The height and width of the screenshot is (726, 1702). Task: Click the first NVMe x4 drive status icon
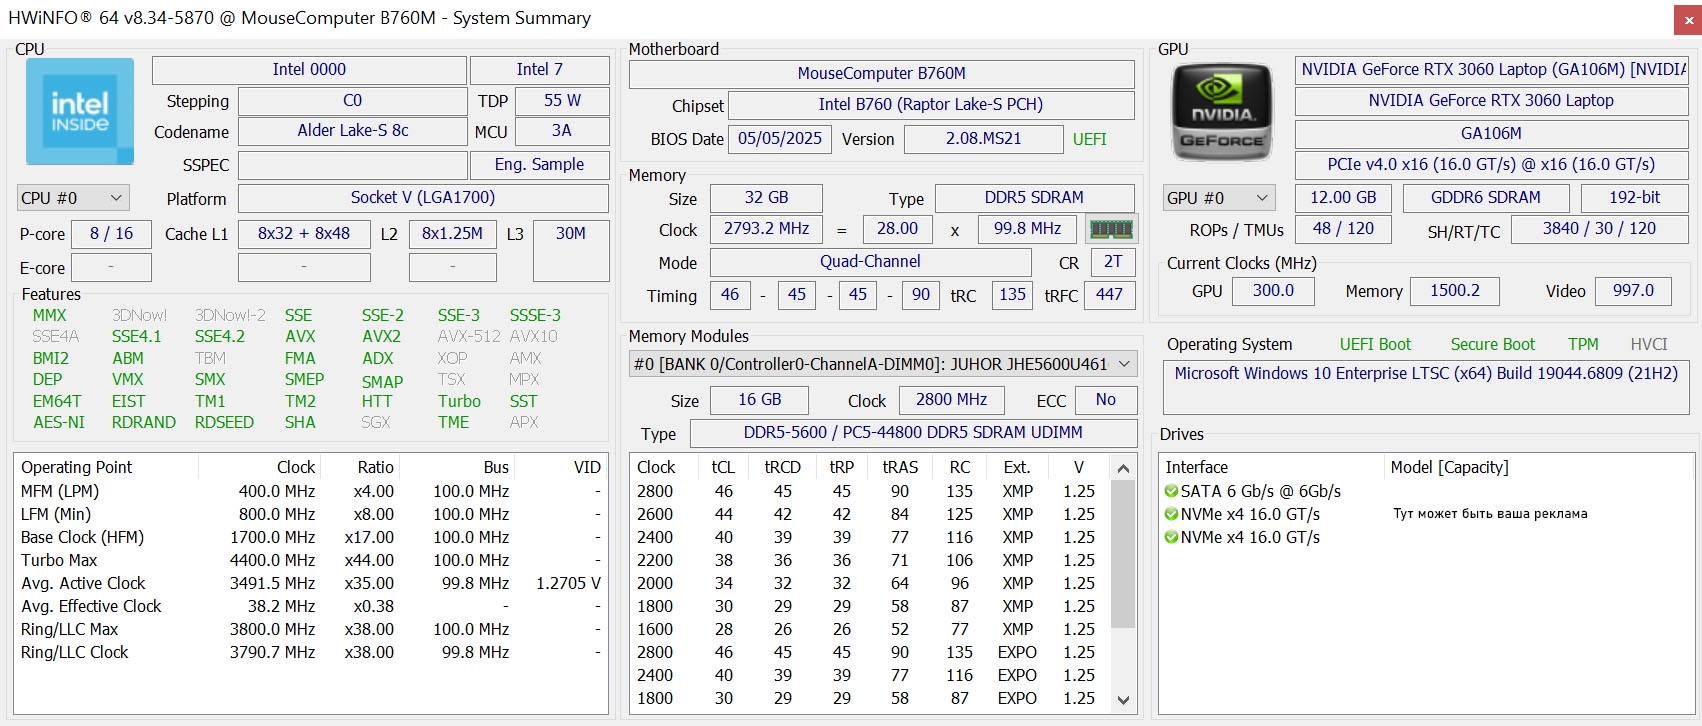pos(1171,514)
